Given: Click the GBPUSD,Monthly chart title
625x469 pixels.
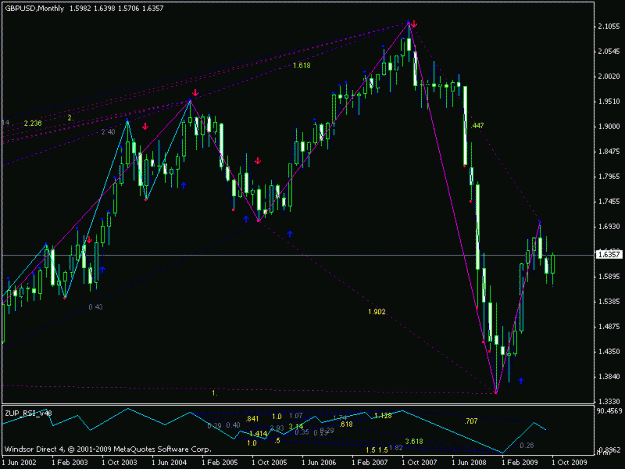Looking at the screenshot, I should (x=35, y=8).
